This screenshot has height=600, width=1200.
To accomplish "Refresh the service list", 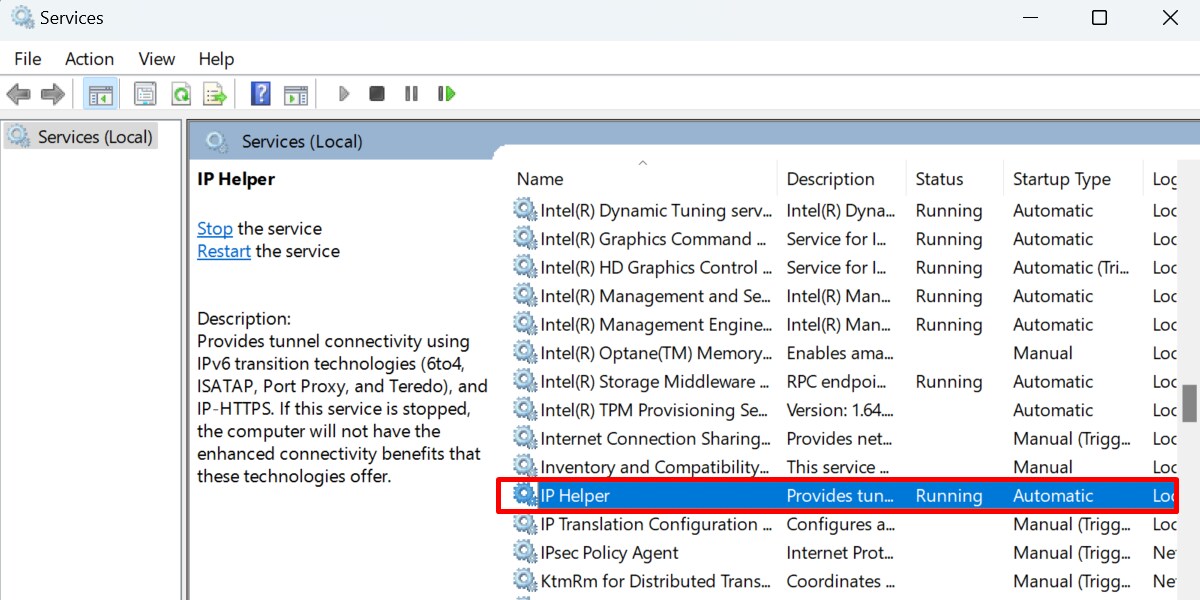I will coord(181,93).
